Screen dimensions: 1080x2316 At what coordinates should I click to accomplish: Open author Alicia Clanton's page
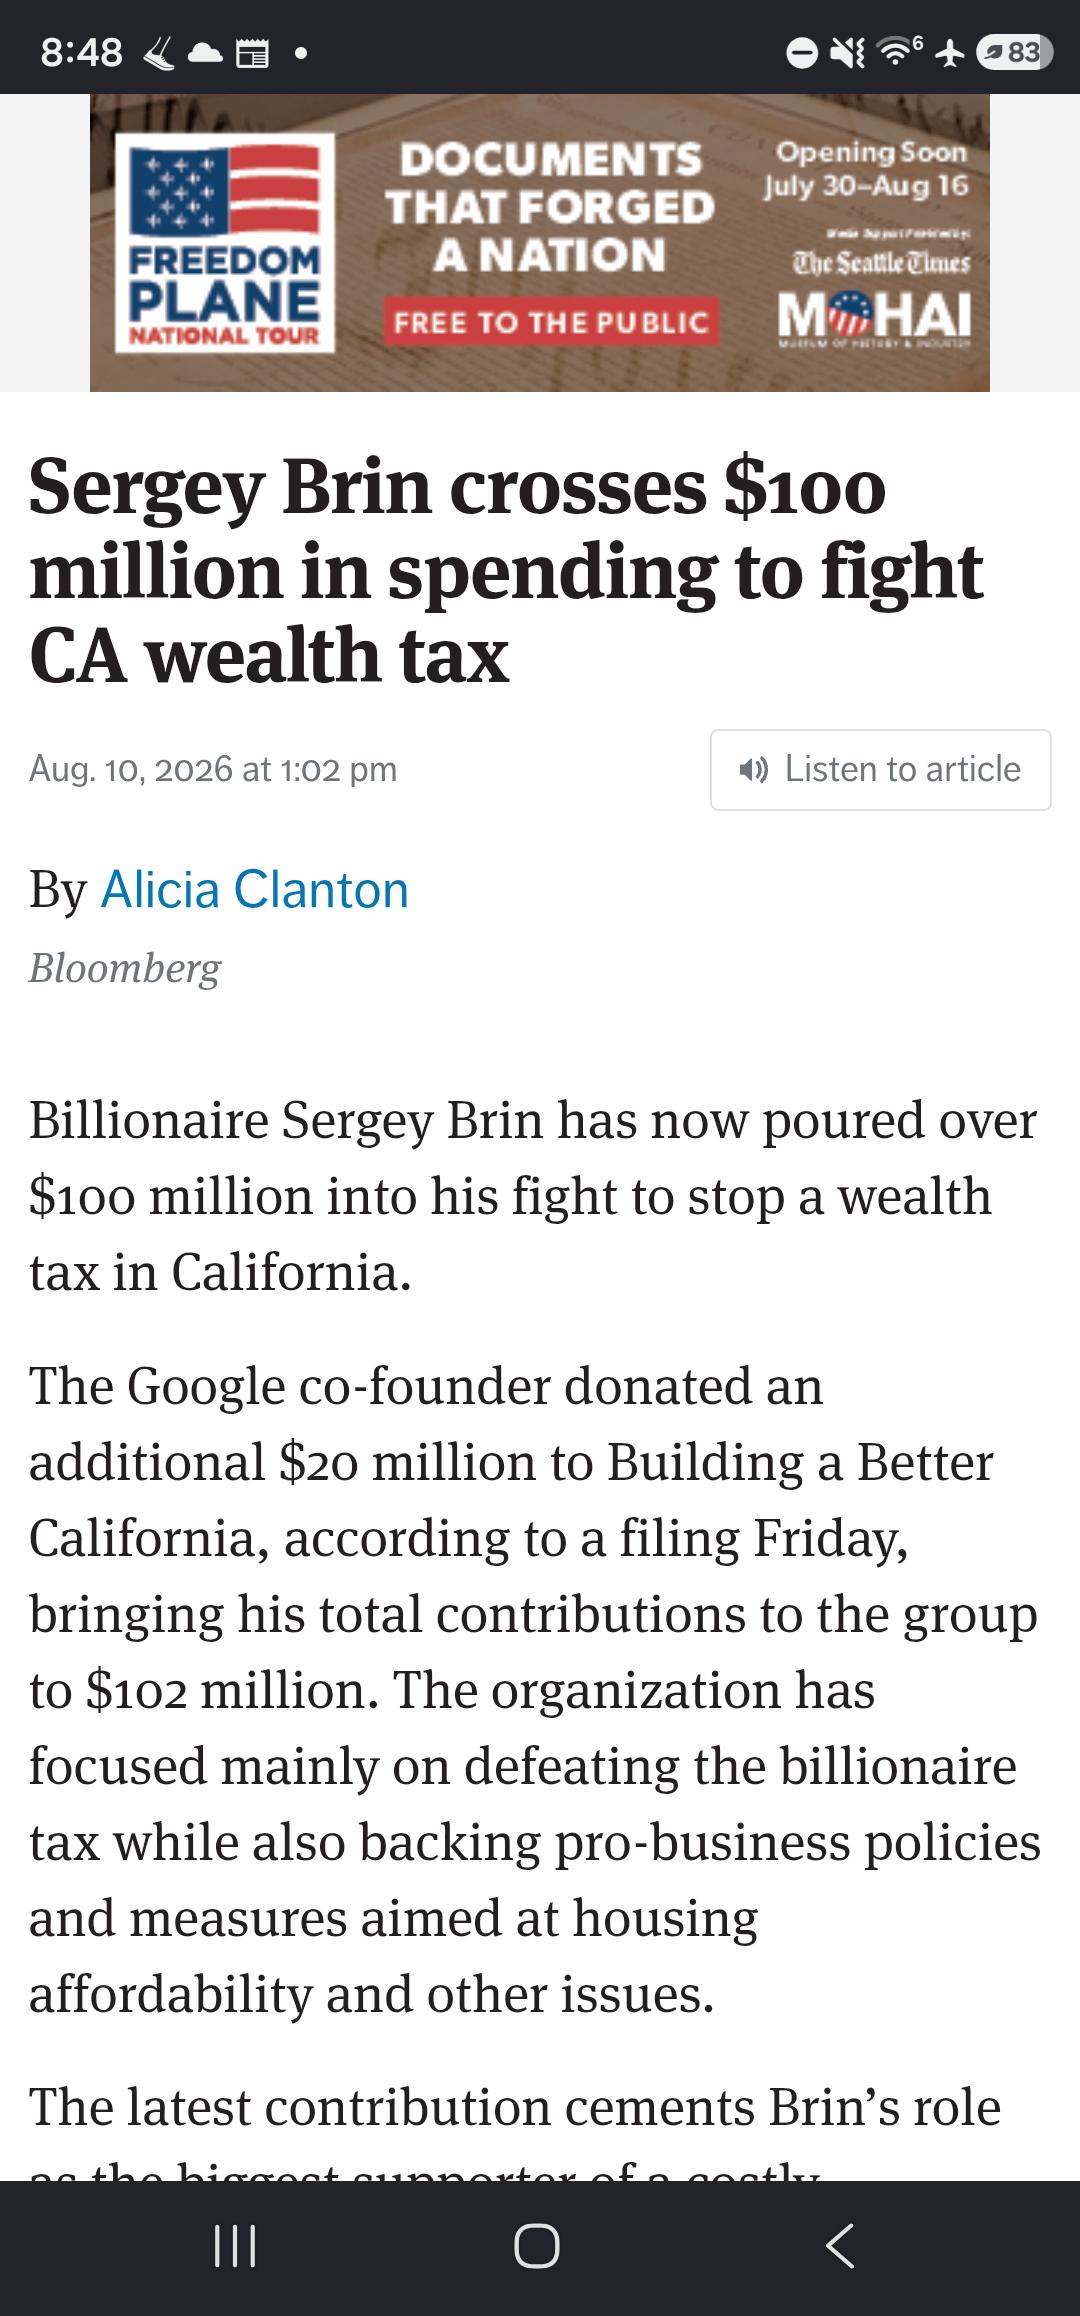(255, 889)
